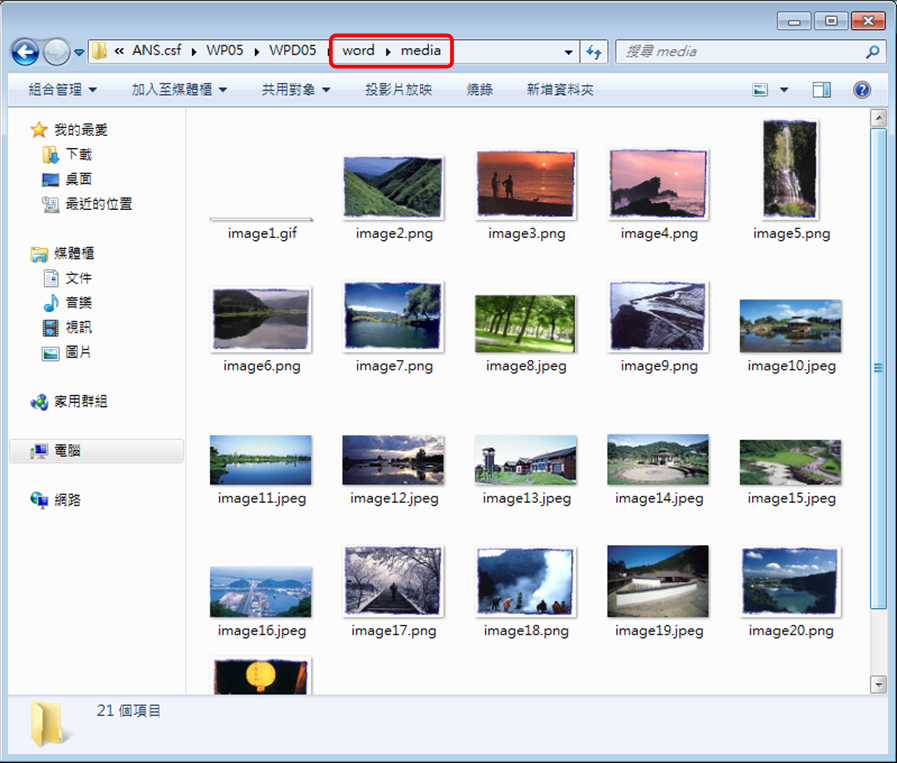Click the 燒錄 burn button
897x763 pixels.
pyautogui.click(x=479, y=89)
